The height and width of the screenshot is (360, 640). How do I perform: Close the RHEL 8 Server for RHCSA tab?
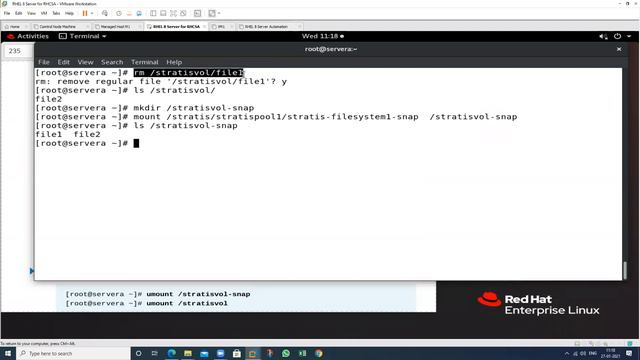click(x=204, y=27)
